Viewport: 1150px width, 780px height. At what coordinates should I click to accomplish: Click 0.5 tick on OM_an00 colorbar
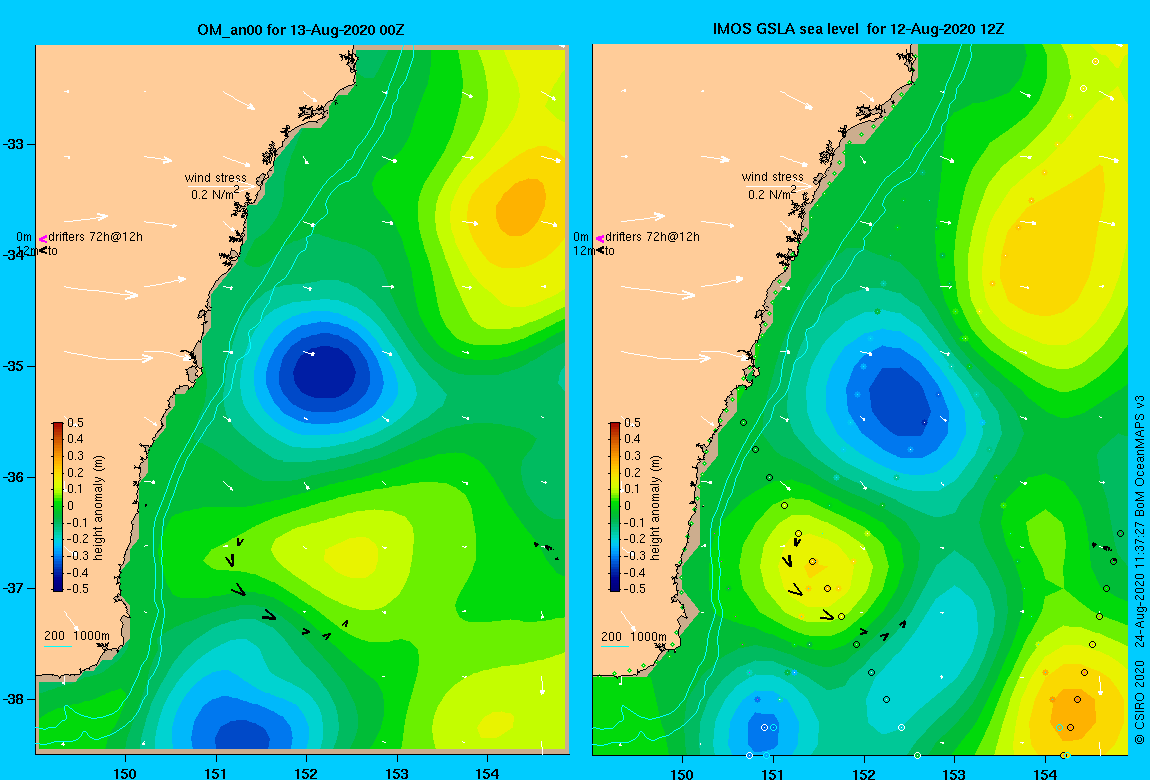76,423
